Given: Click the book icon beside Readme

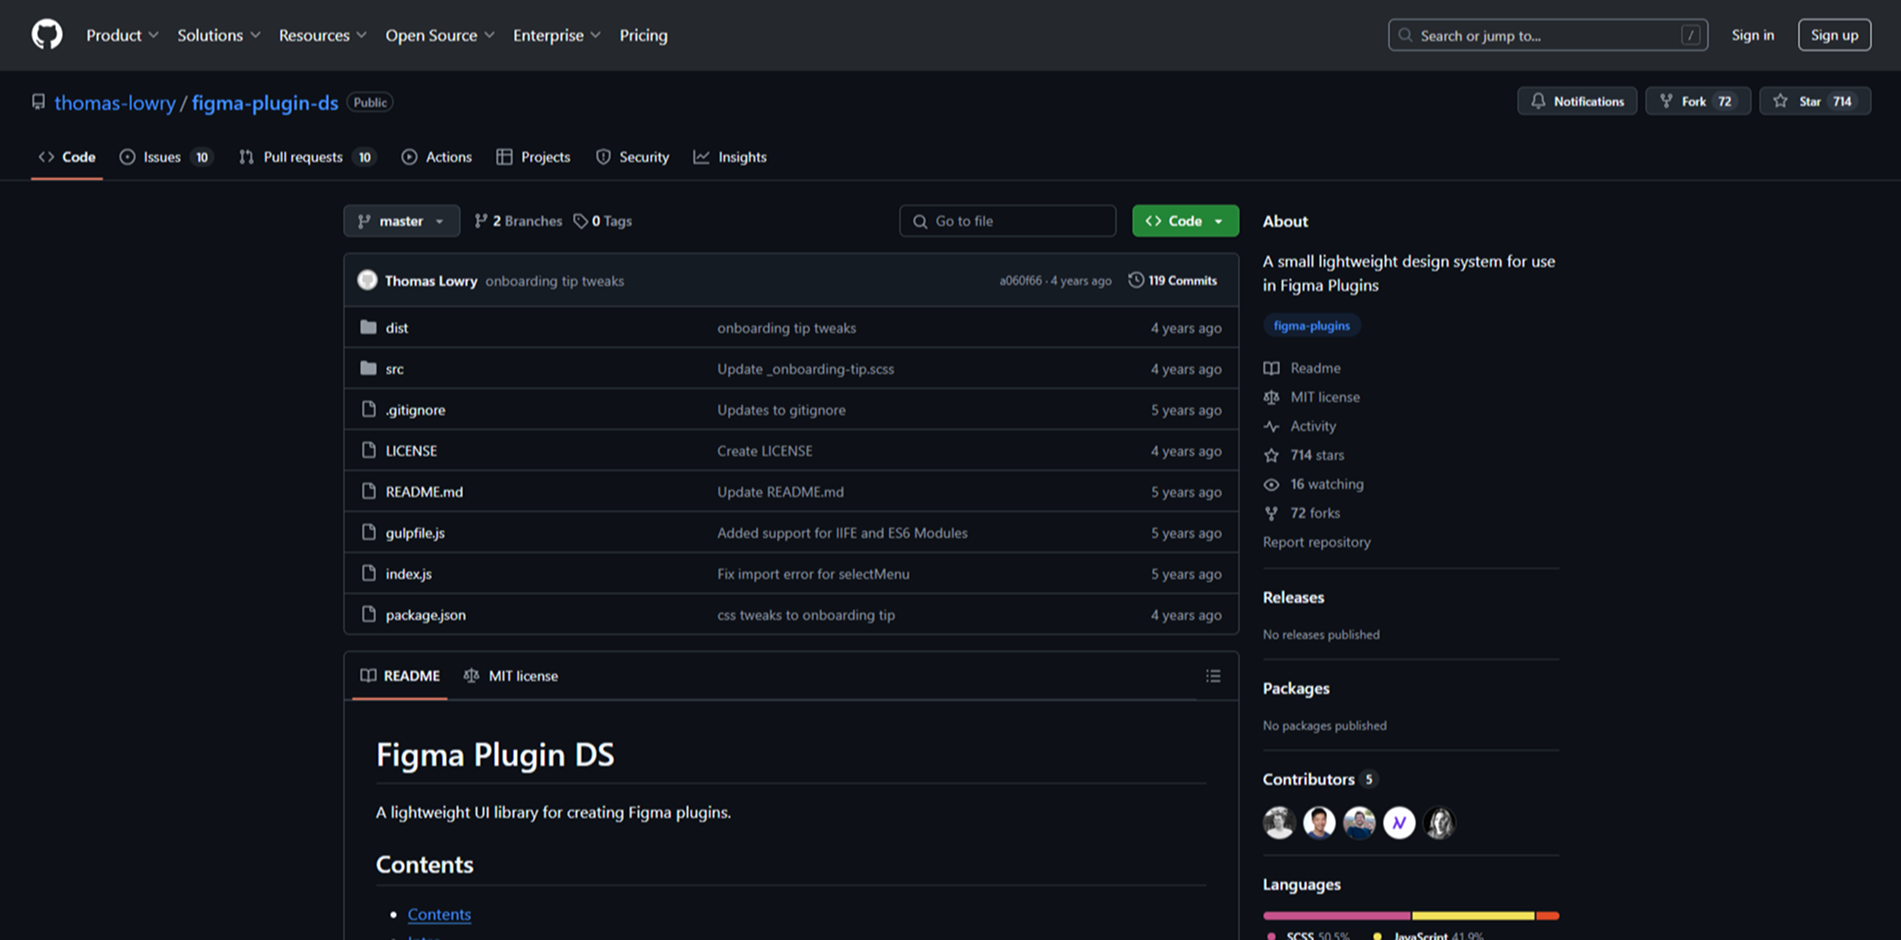Looking at the screenshot, I should (1271, 368).
